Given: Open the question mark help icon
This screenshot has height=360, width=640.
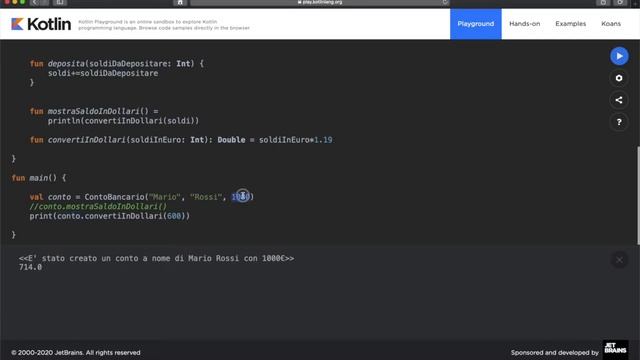Looking at the screenshot, I should 619,122.
